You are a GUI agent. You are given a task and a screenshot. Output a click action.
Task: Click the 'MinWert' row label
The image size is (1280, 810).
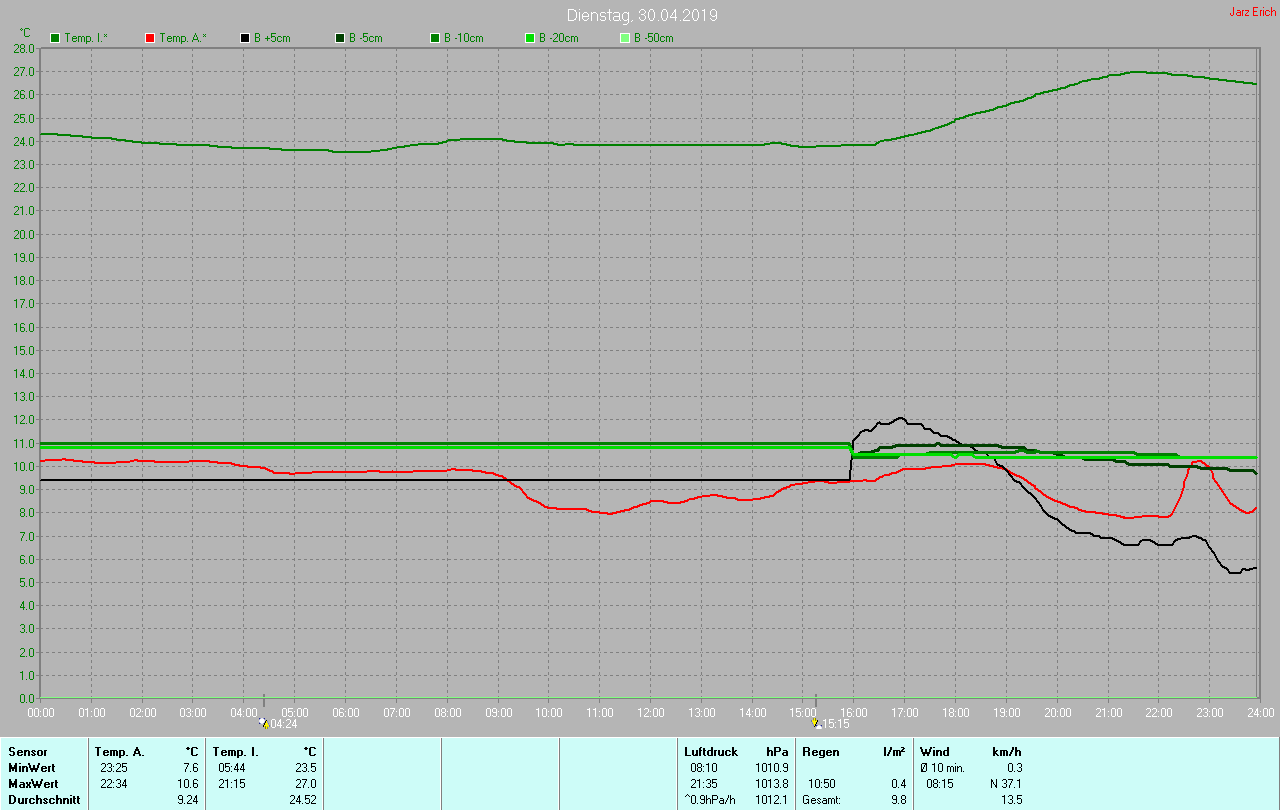(31, 768)
